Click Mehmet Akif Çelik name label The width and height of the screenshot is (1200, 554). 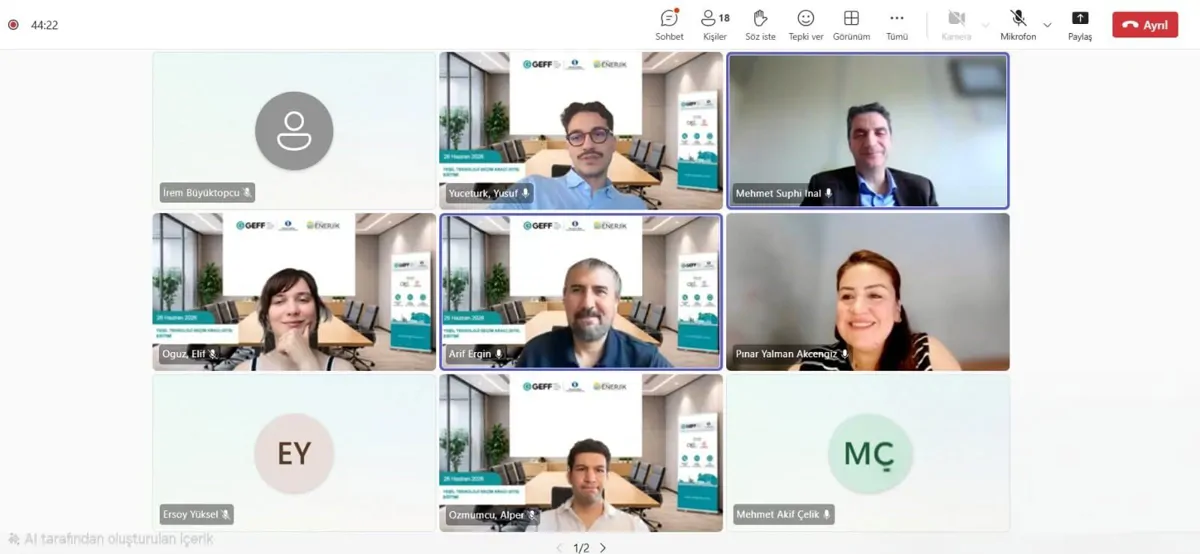click(784, 515)
